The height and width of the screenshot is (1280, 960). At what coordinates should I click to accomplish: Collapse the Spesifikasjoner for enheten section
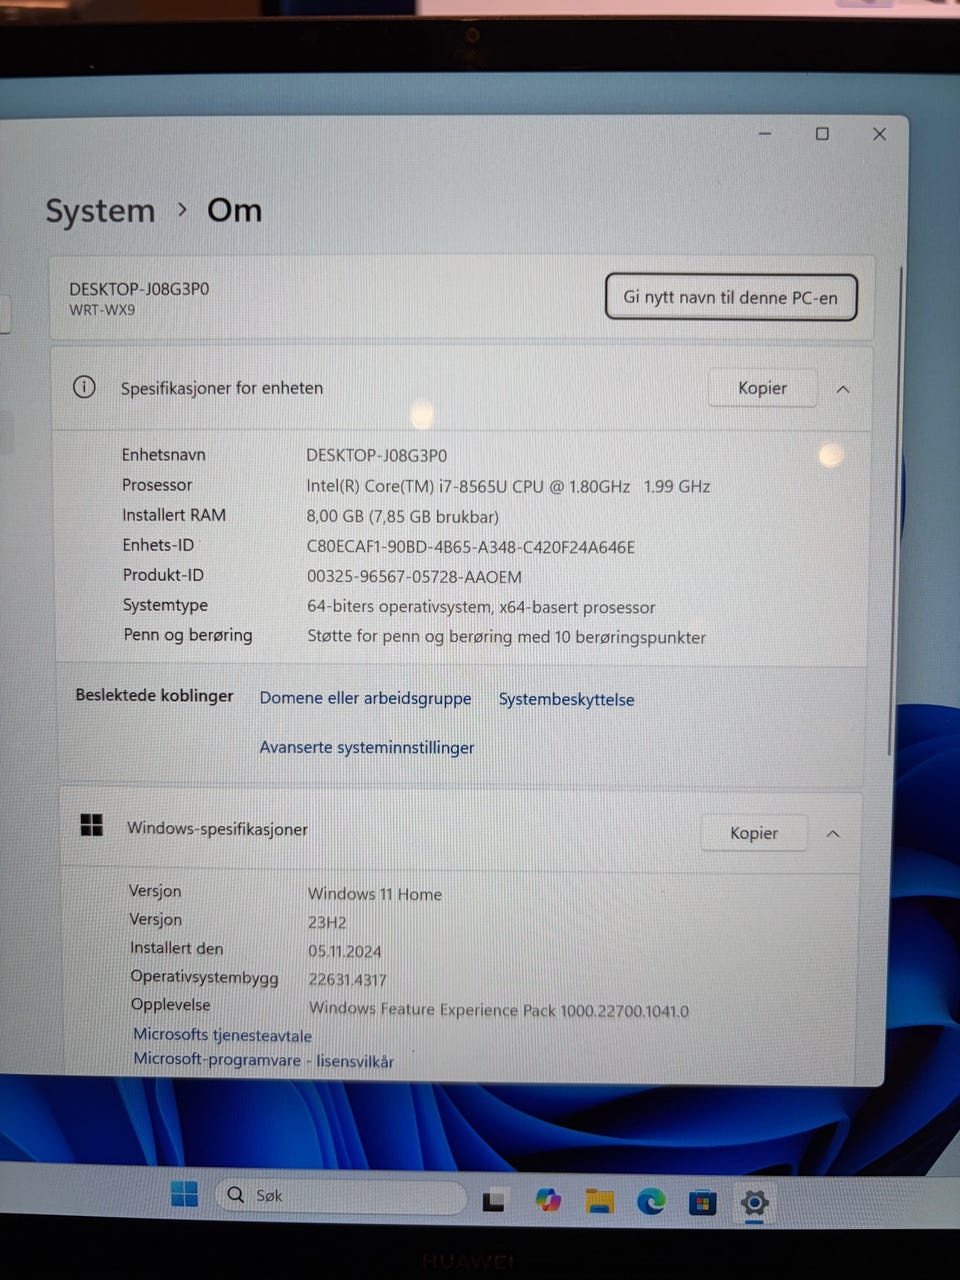[843, 389]
